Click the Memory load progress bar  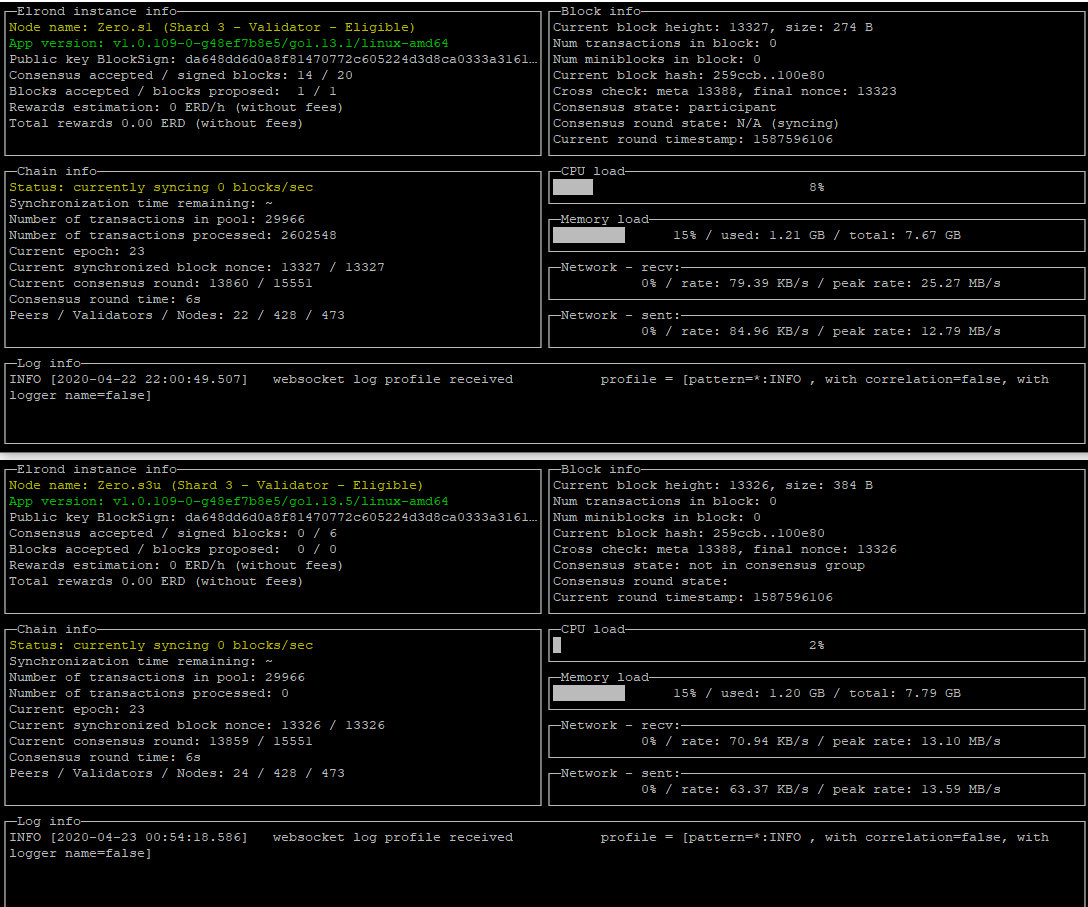point(588,235)
